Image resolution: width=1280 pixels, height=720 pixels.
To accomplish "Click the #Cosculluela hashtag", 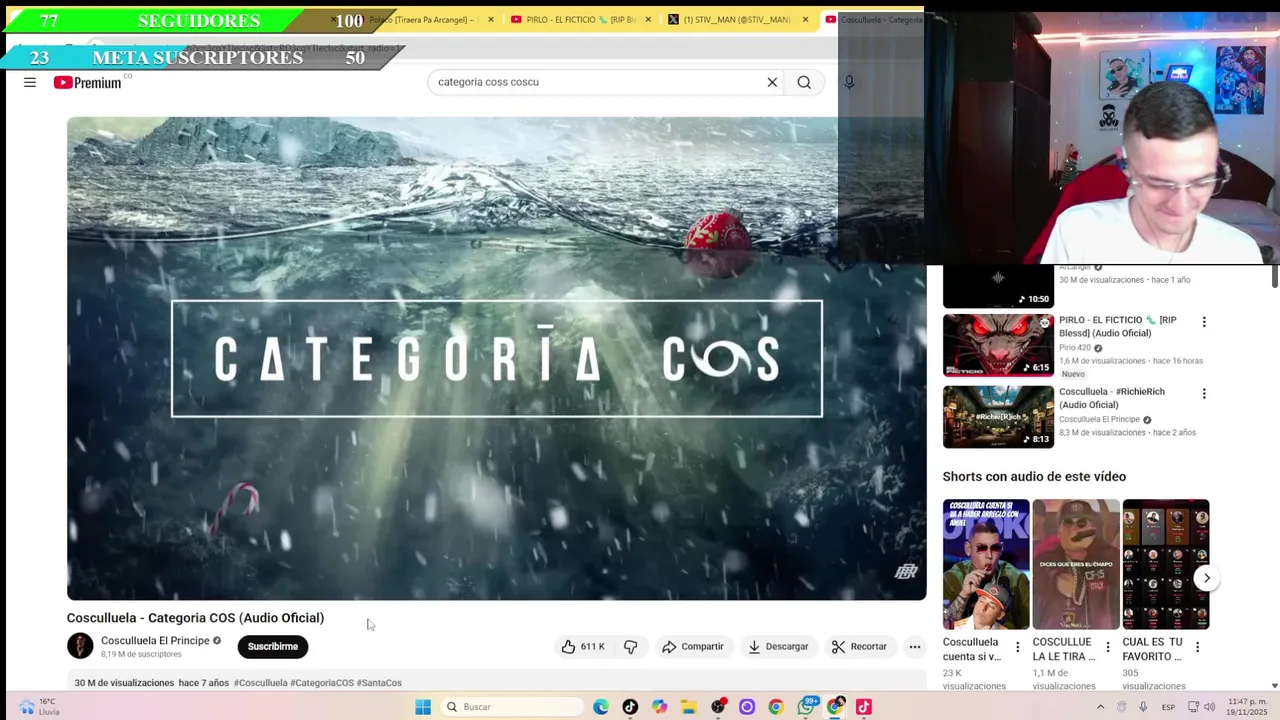I will [260, 683].
